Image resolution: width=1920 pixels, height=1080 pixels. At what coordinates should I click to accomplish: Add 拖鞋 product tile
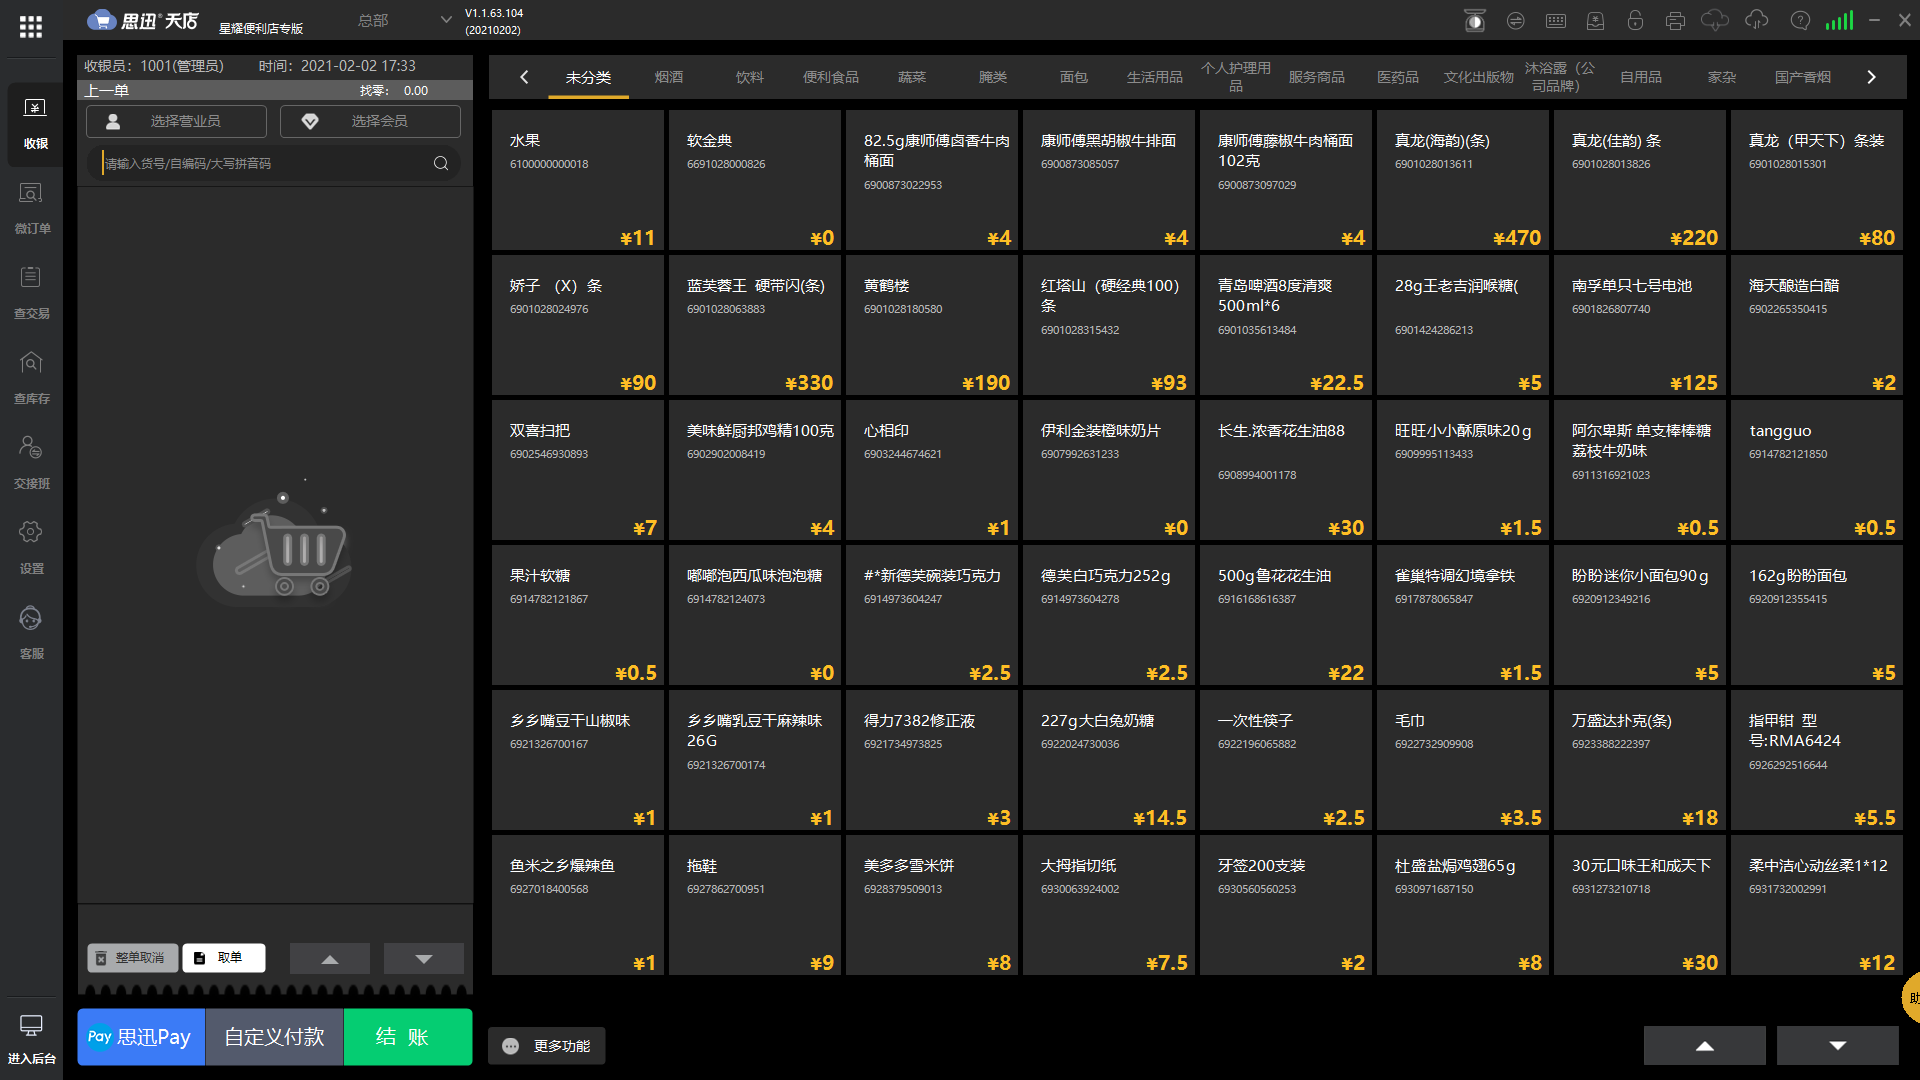(x=755, y=905)
